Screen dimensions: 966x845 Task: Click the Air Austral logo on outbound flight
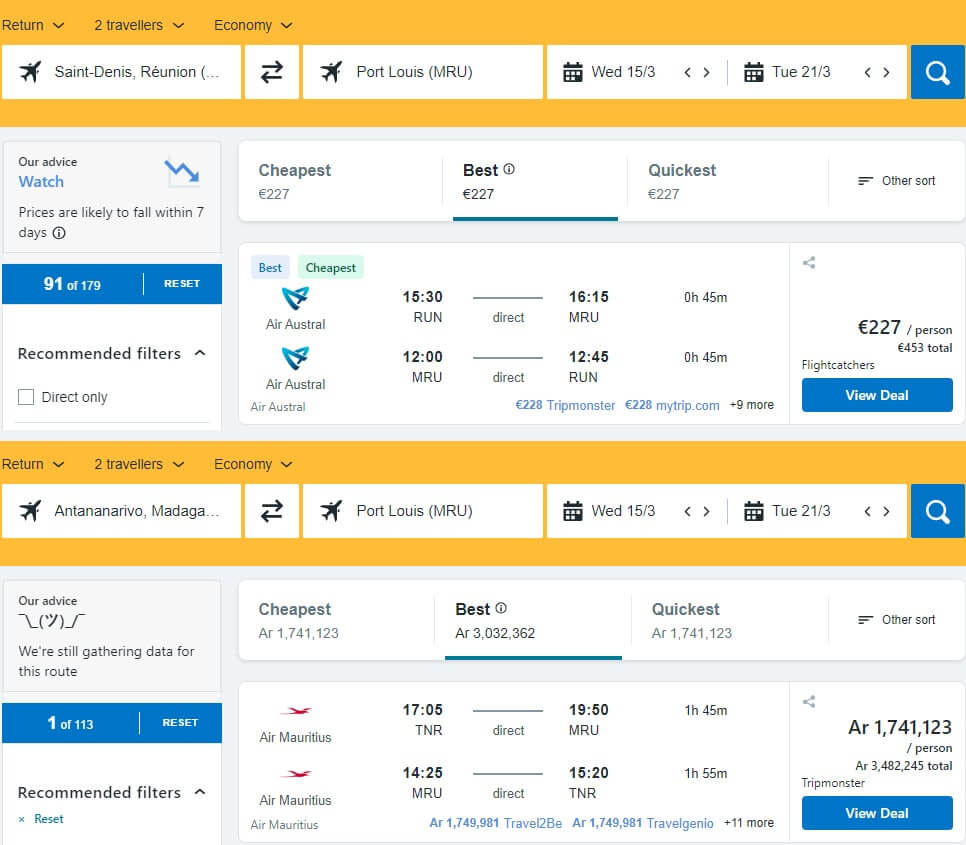coord(295,298)
